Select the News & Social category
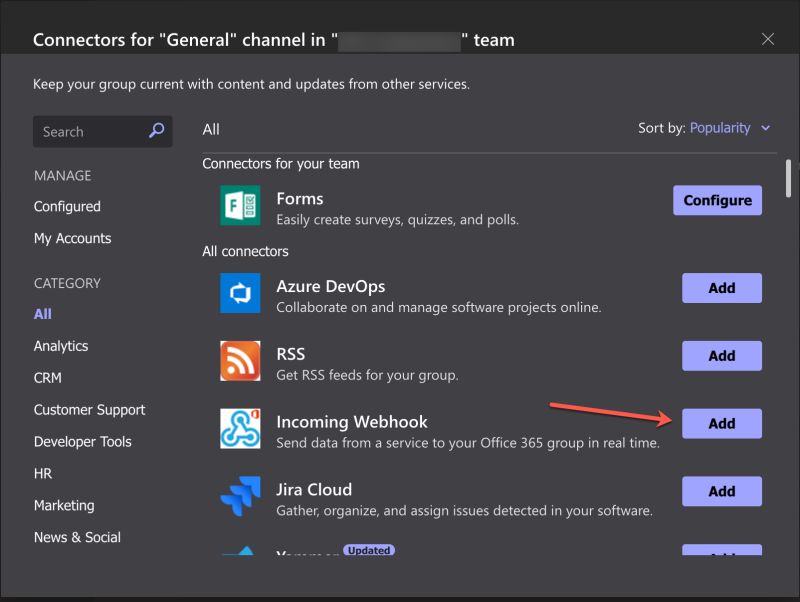This screenshot has height=602, width=800. (77, 537)
